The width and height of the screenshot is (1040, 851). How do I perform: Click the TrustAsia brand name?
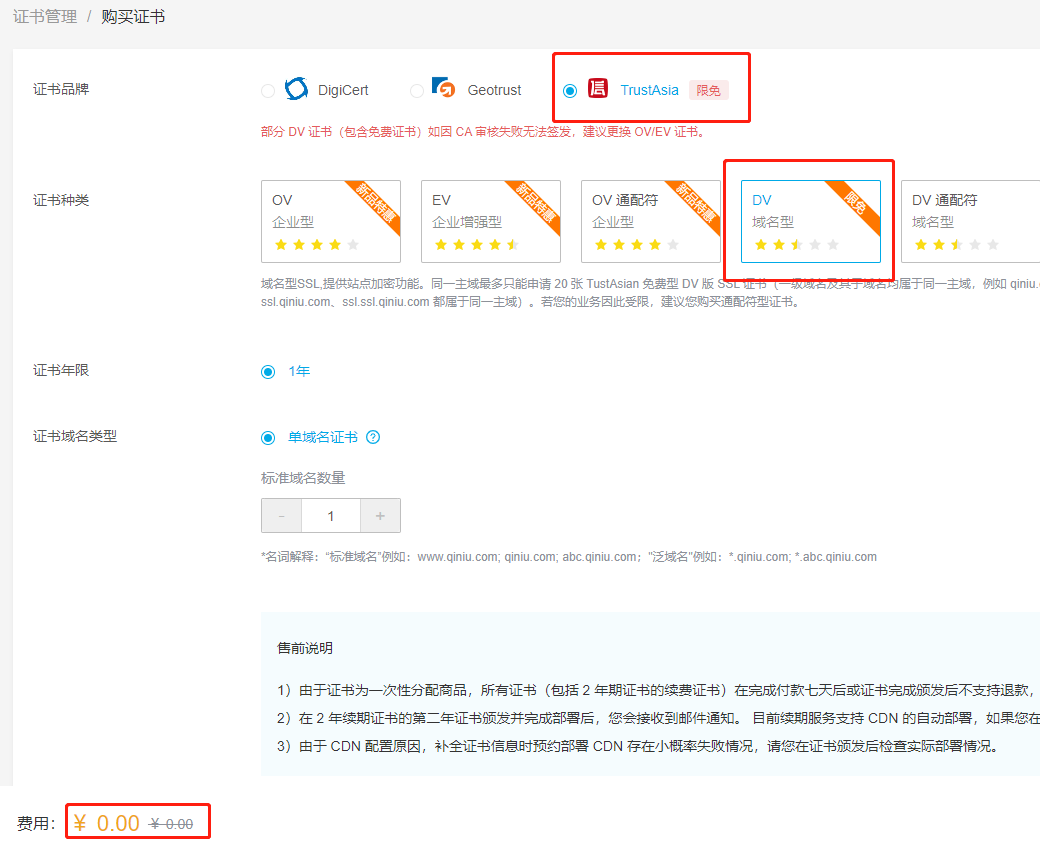[649, 90]
